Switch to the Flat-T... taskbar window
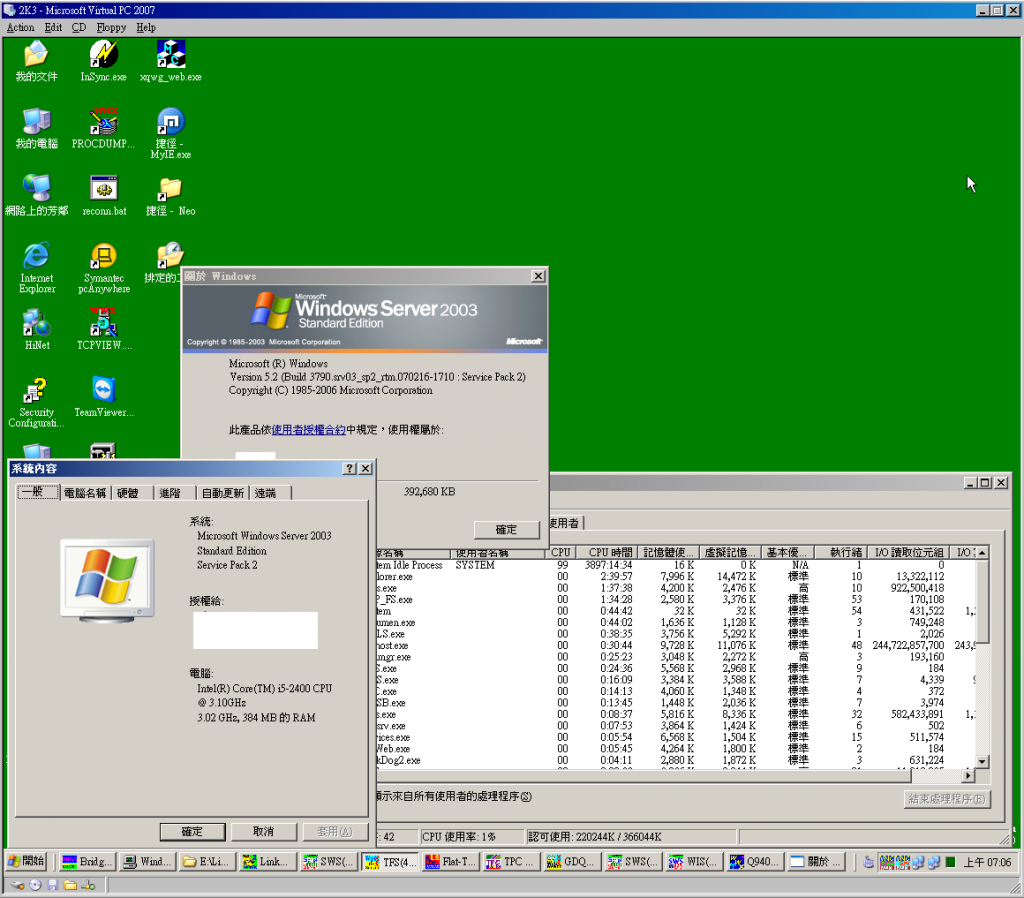Image resolution: width=1024 pixels, height=898 pixels. 450,862
